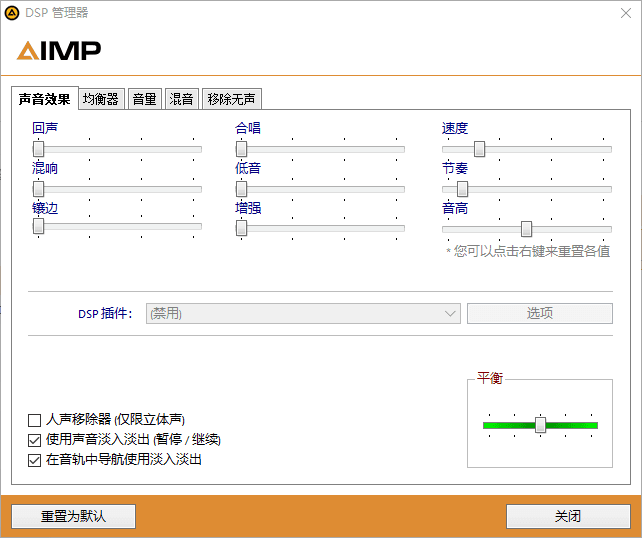The width and height of the screenshot is (642, 538).
Task: Uncheck 在音轨中导航使用淡入淡出 option
Action: [35, 460]
